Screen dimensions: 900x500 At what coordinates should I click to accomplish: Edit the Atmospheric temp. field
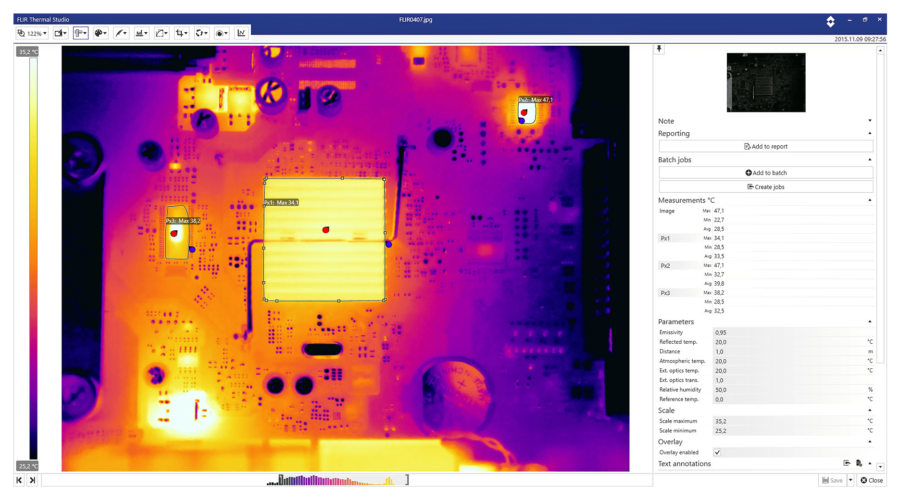789,361
